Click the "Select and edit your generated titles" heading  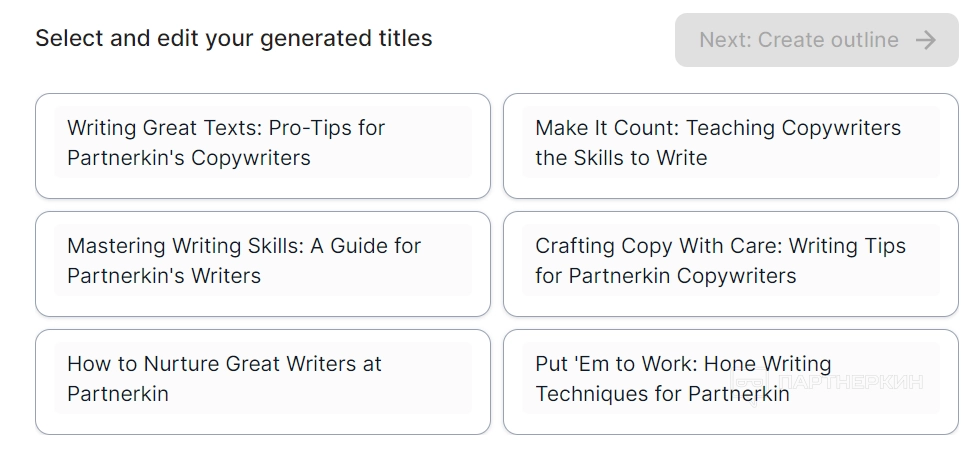[234, 39]
